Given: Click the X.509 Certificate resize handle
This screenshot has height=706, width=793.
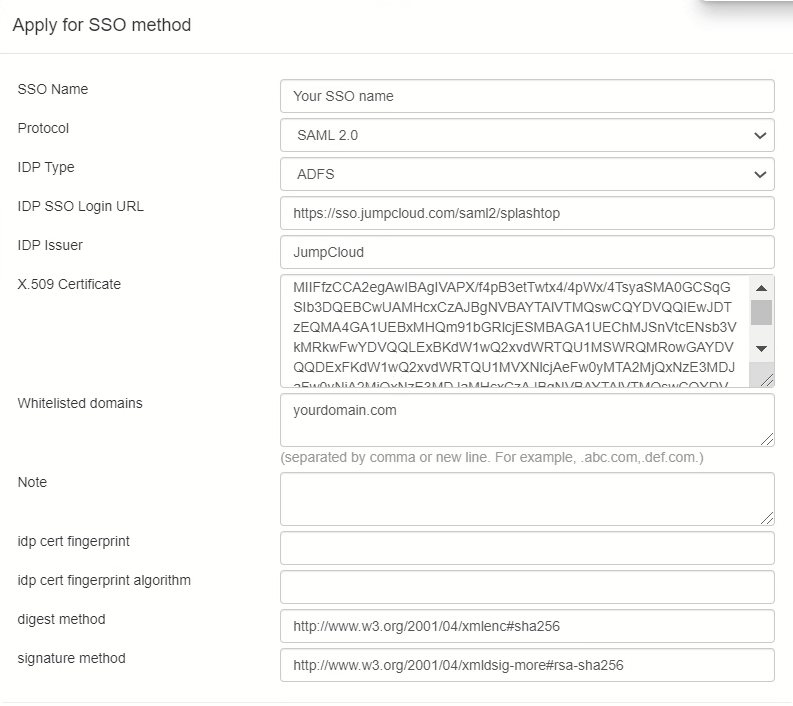Looking at the screenshot, I should (x=766, y=380).
